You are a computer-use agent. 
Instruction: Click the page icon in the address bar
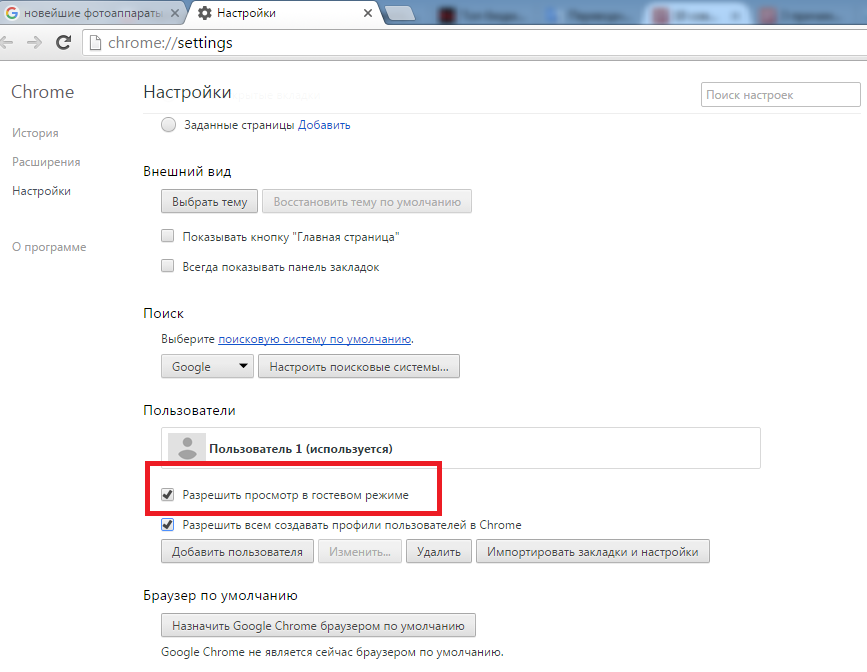point(95,43)
